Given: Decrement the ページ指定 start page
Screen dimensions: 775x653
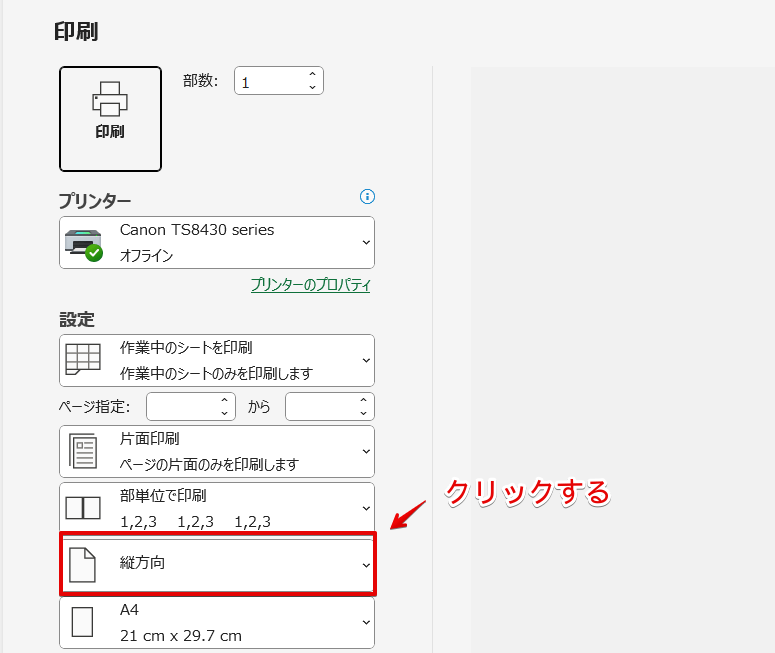Looking at the screenshot, I should (x=224, y=413).
